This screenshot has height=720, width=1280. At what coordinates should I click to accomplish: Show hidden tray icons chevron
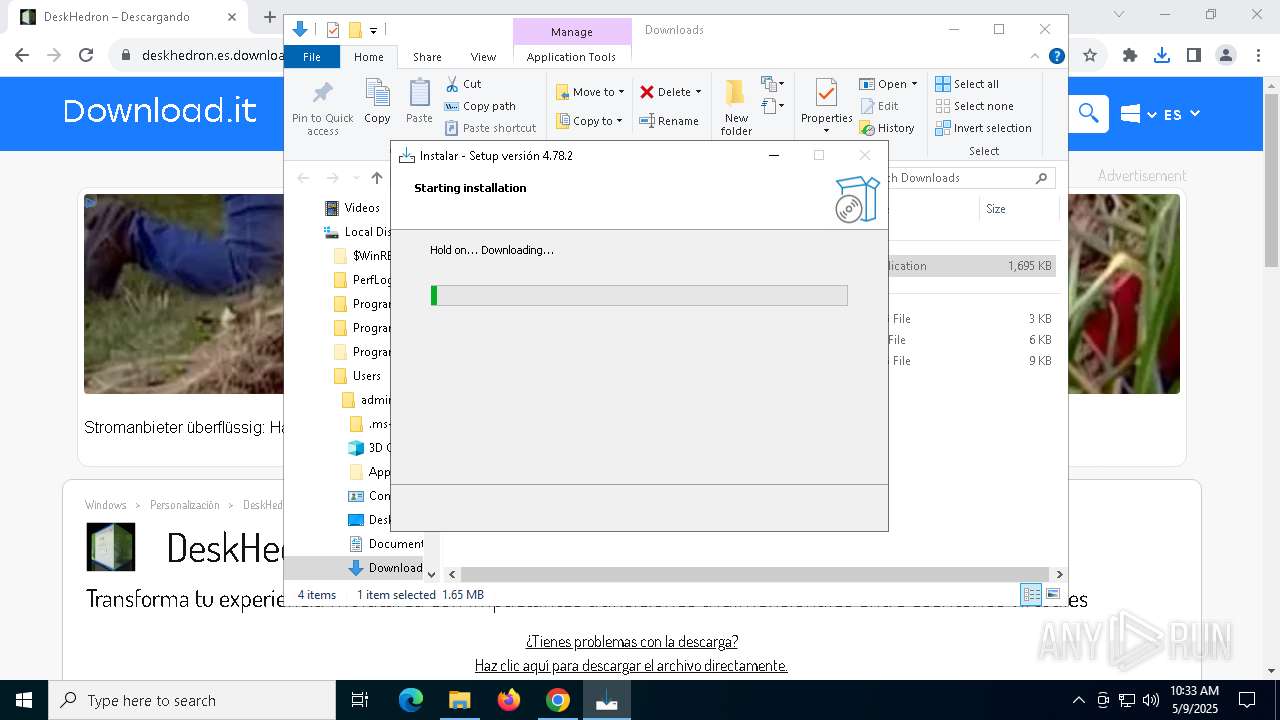pos(1079,700)
